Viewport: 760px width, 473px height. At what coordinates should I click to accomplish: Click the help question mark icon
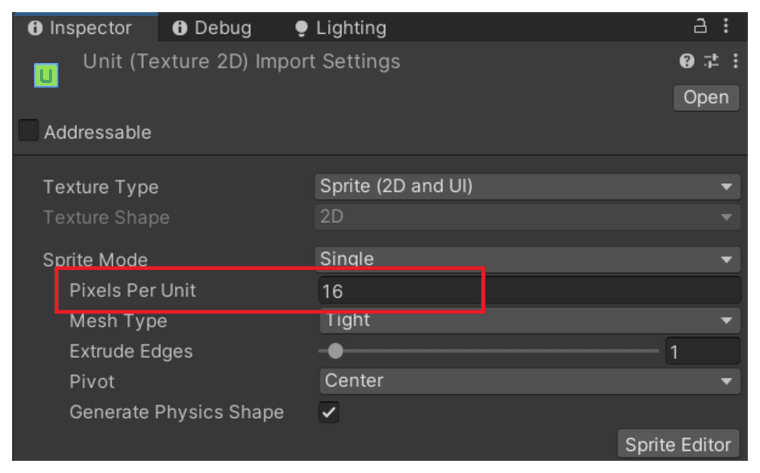pyautogui.click(x=686, y=61)
